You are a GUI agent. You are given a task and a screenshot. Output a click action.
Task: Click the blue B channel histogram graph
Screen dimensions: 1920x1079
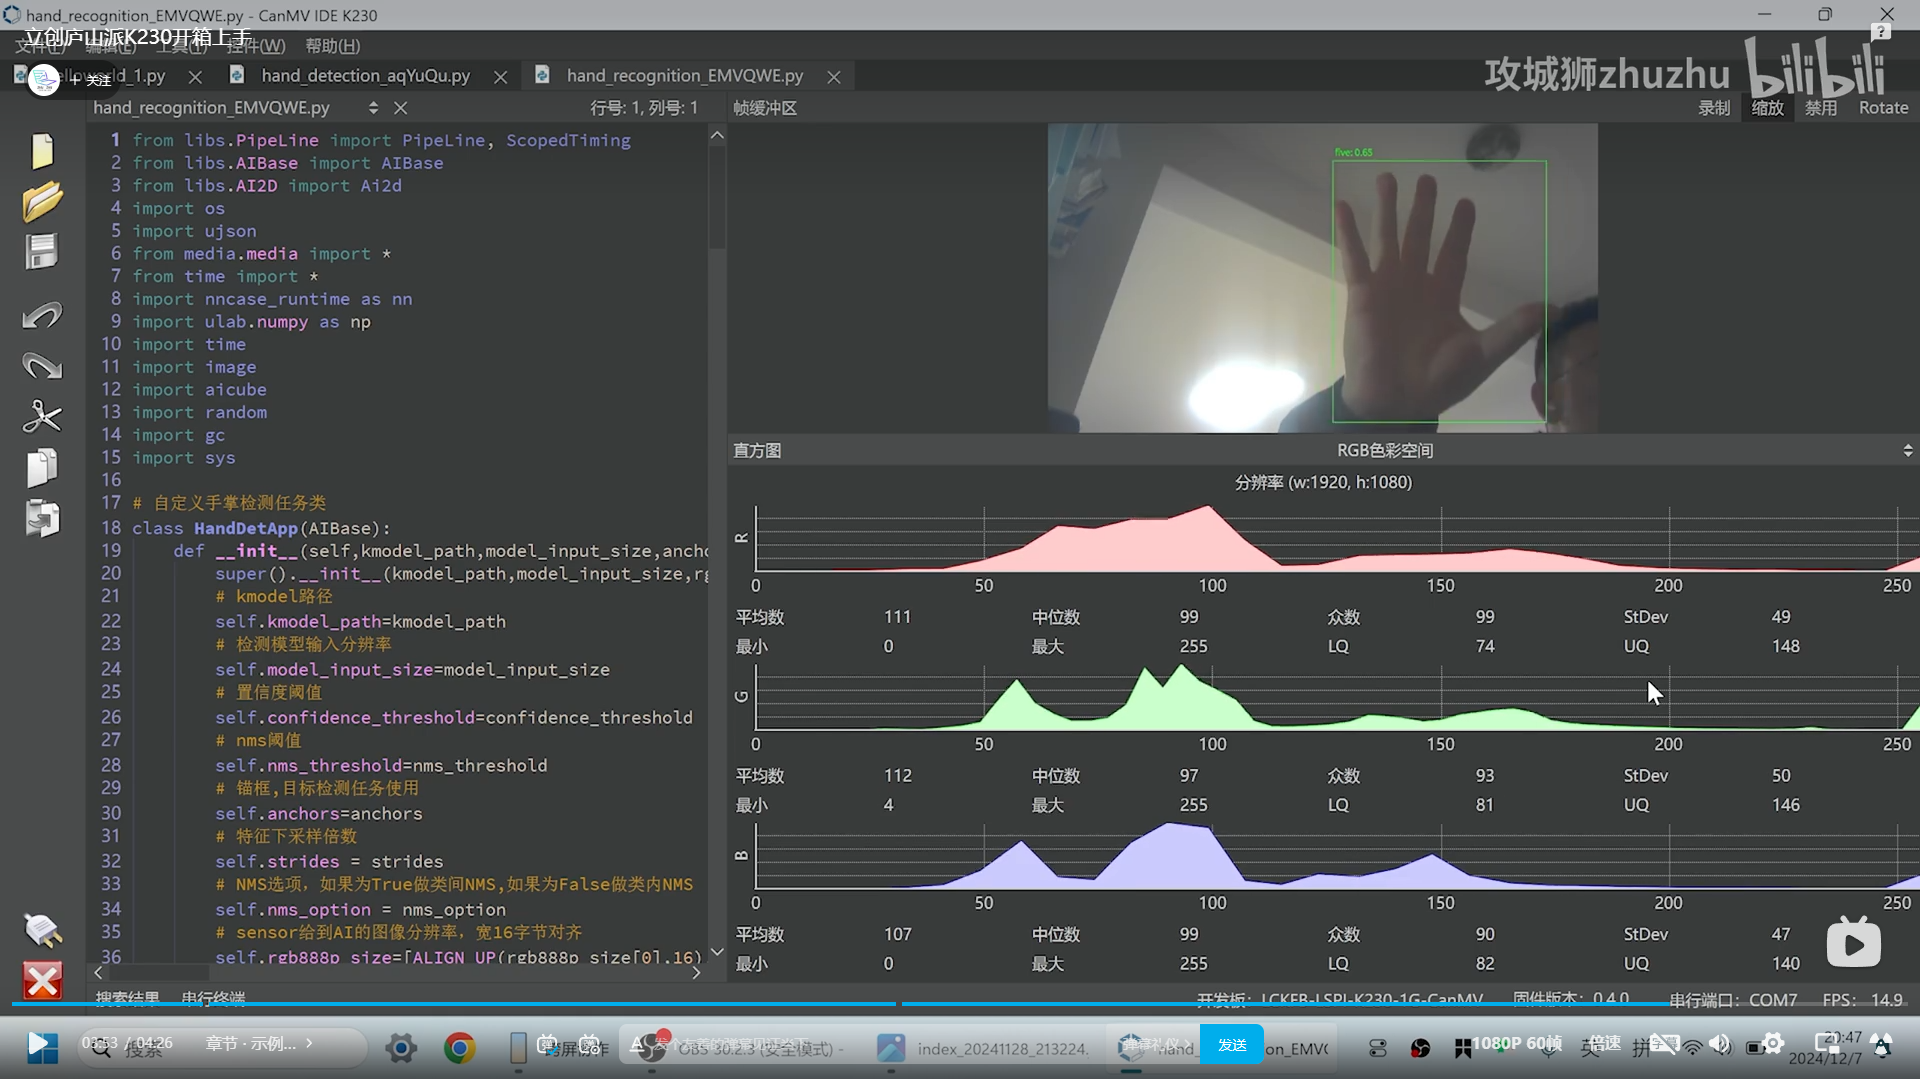(x=1337, y=856)
